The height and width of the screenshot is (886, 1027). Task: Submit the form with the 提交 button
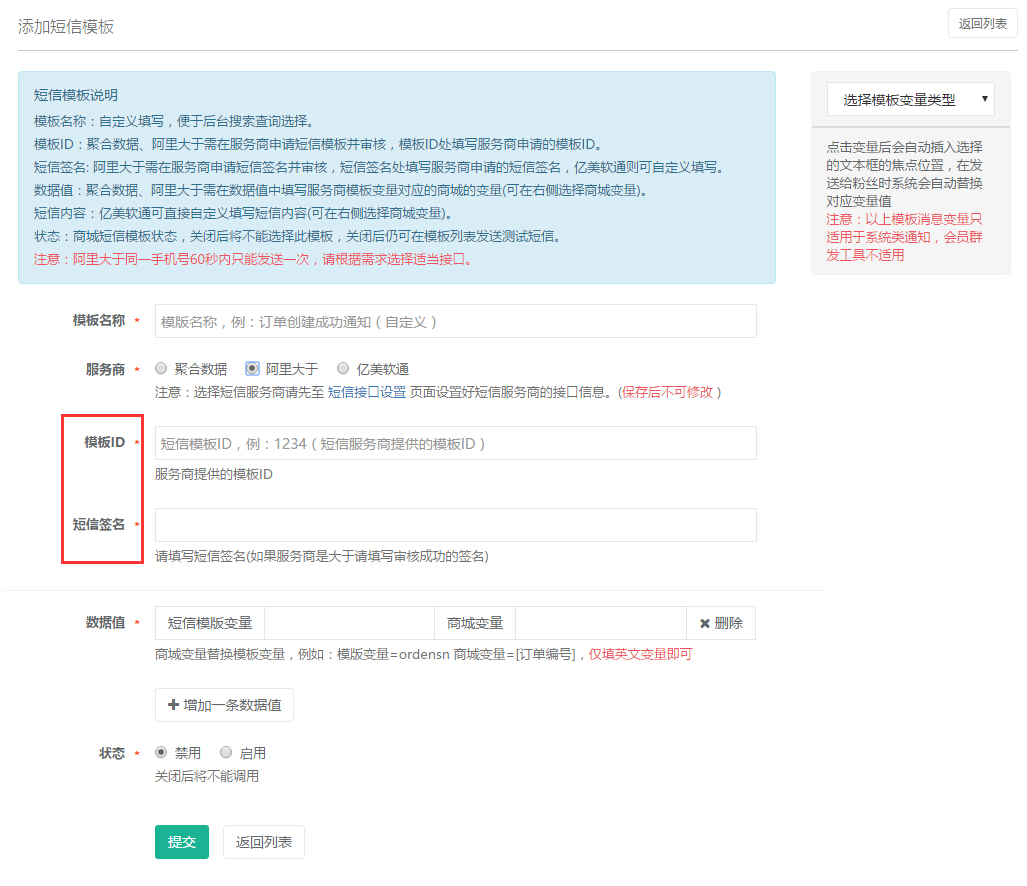click(181, 842)
